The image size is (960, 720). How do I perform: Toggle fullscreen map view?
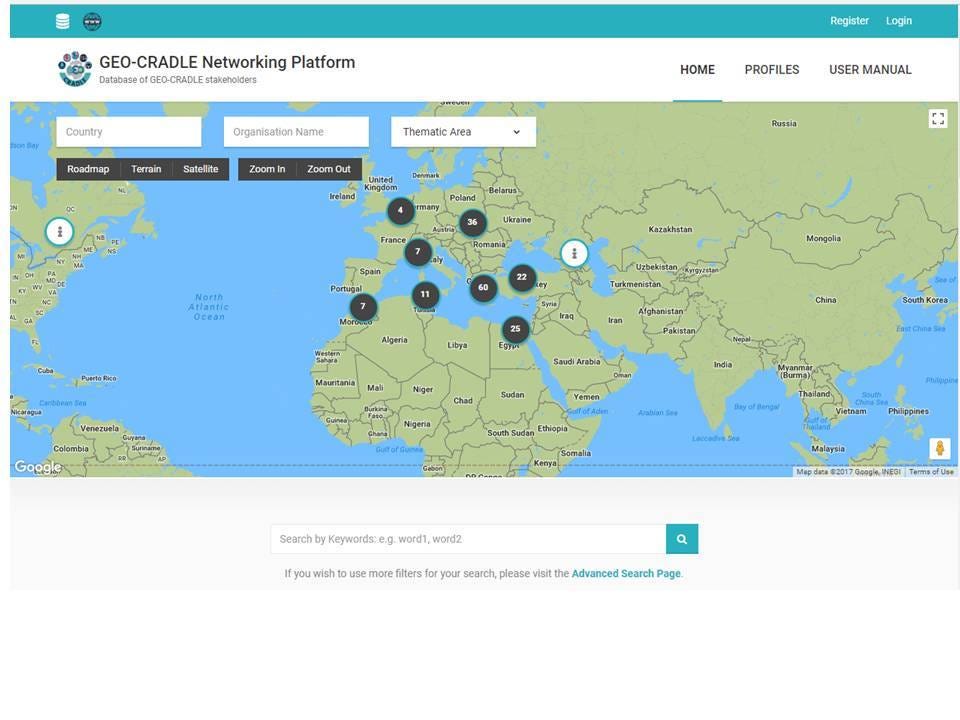pos(937,118)
